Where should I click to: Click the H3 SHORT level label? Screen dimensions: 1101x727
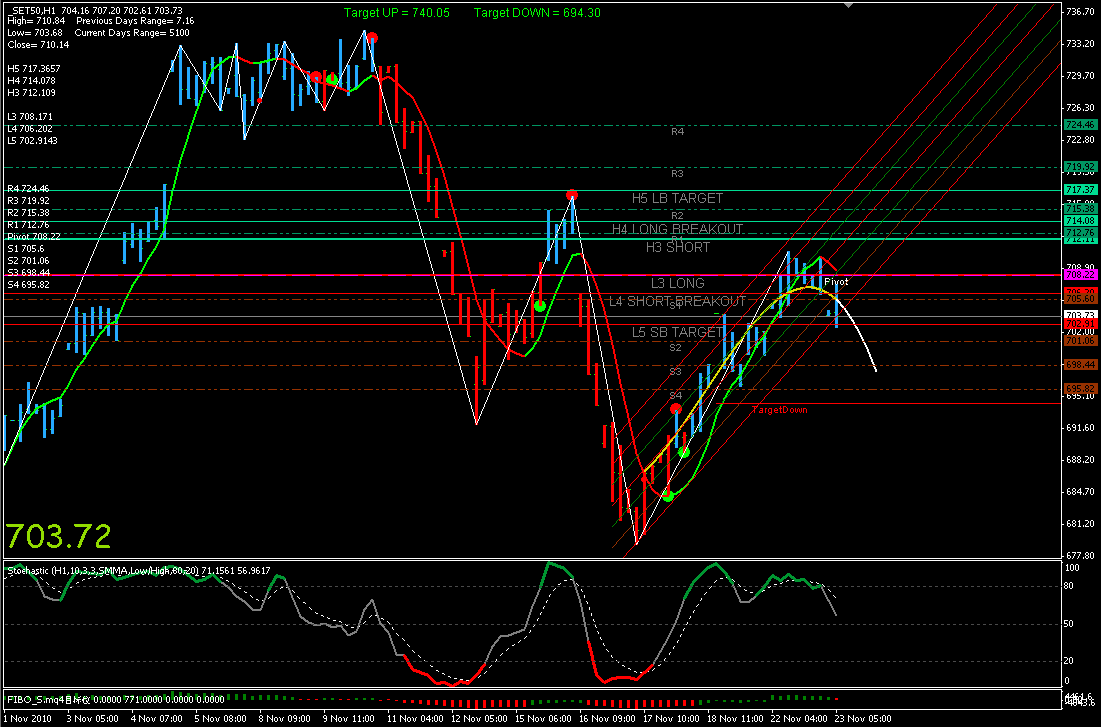[677, 247]
